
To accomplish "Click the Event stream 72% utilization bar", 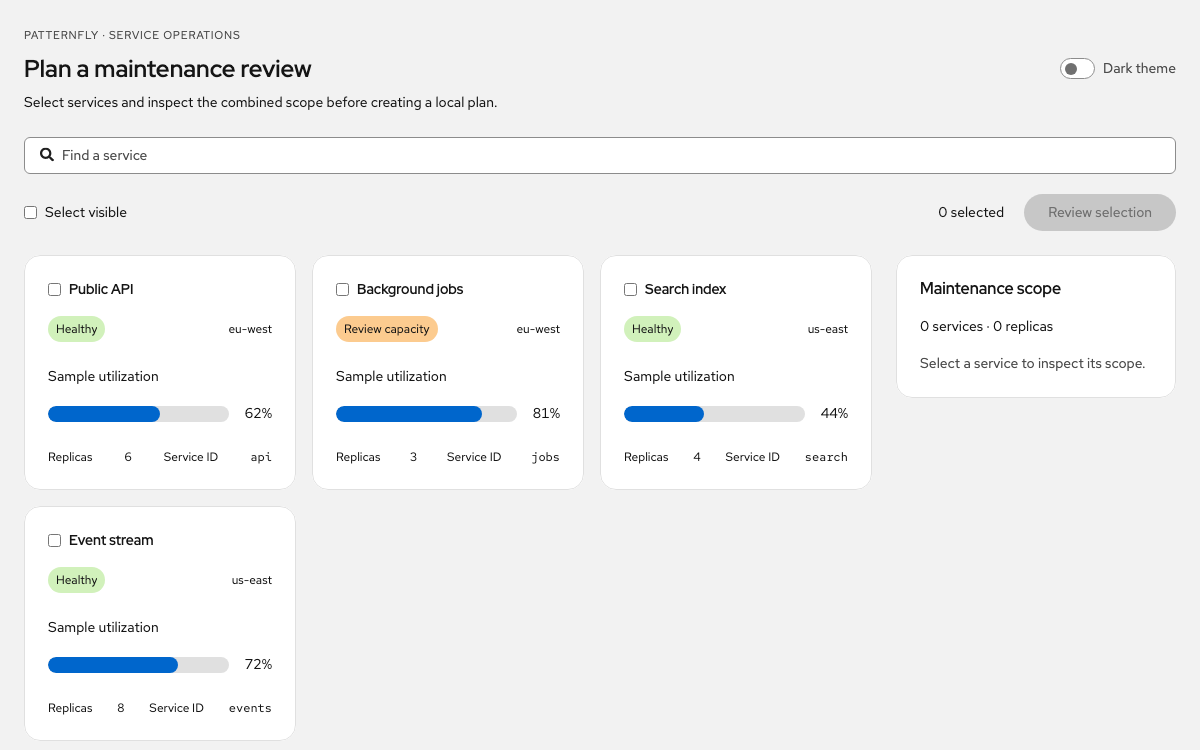I will pos(138,665).
